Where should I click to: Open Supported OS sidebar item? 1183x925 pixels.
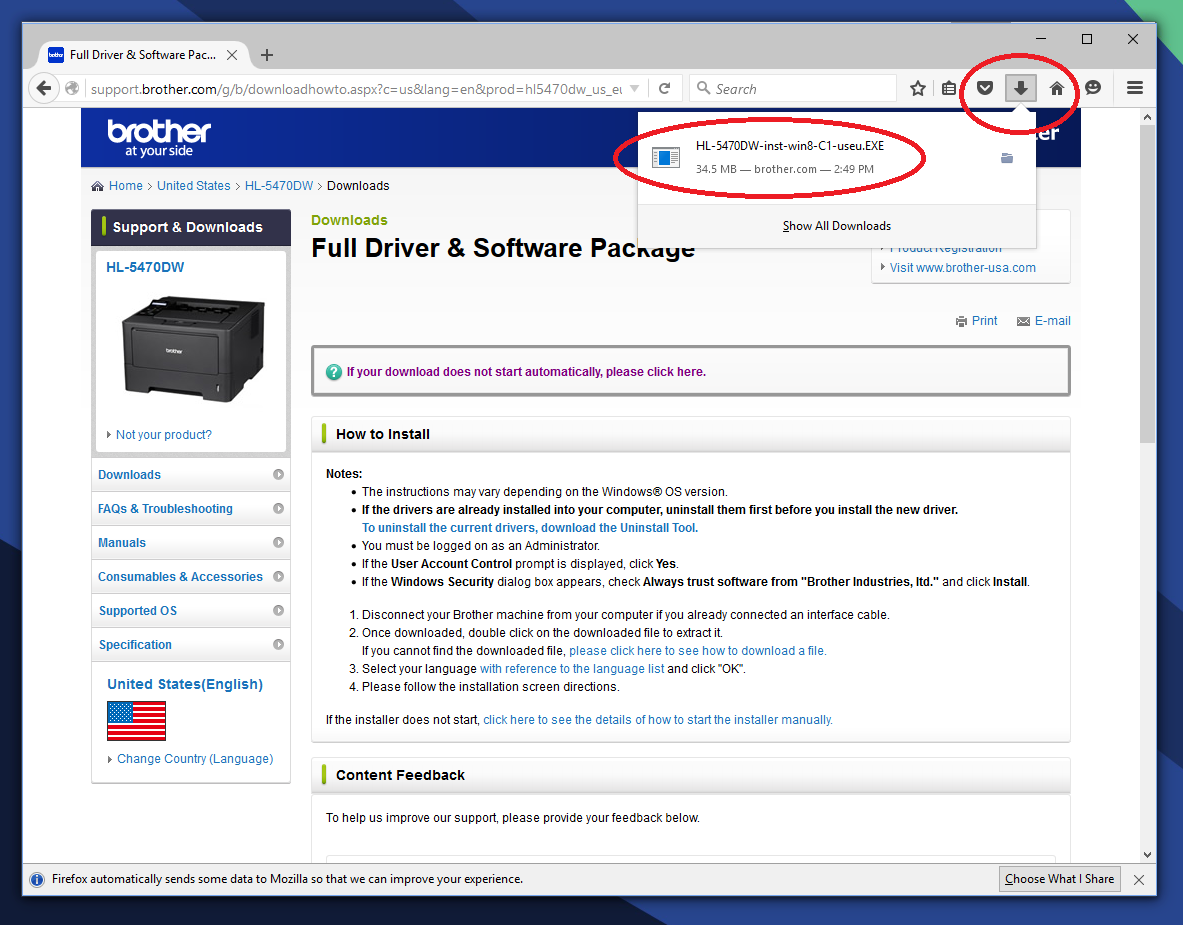[191, 610]
